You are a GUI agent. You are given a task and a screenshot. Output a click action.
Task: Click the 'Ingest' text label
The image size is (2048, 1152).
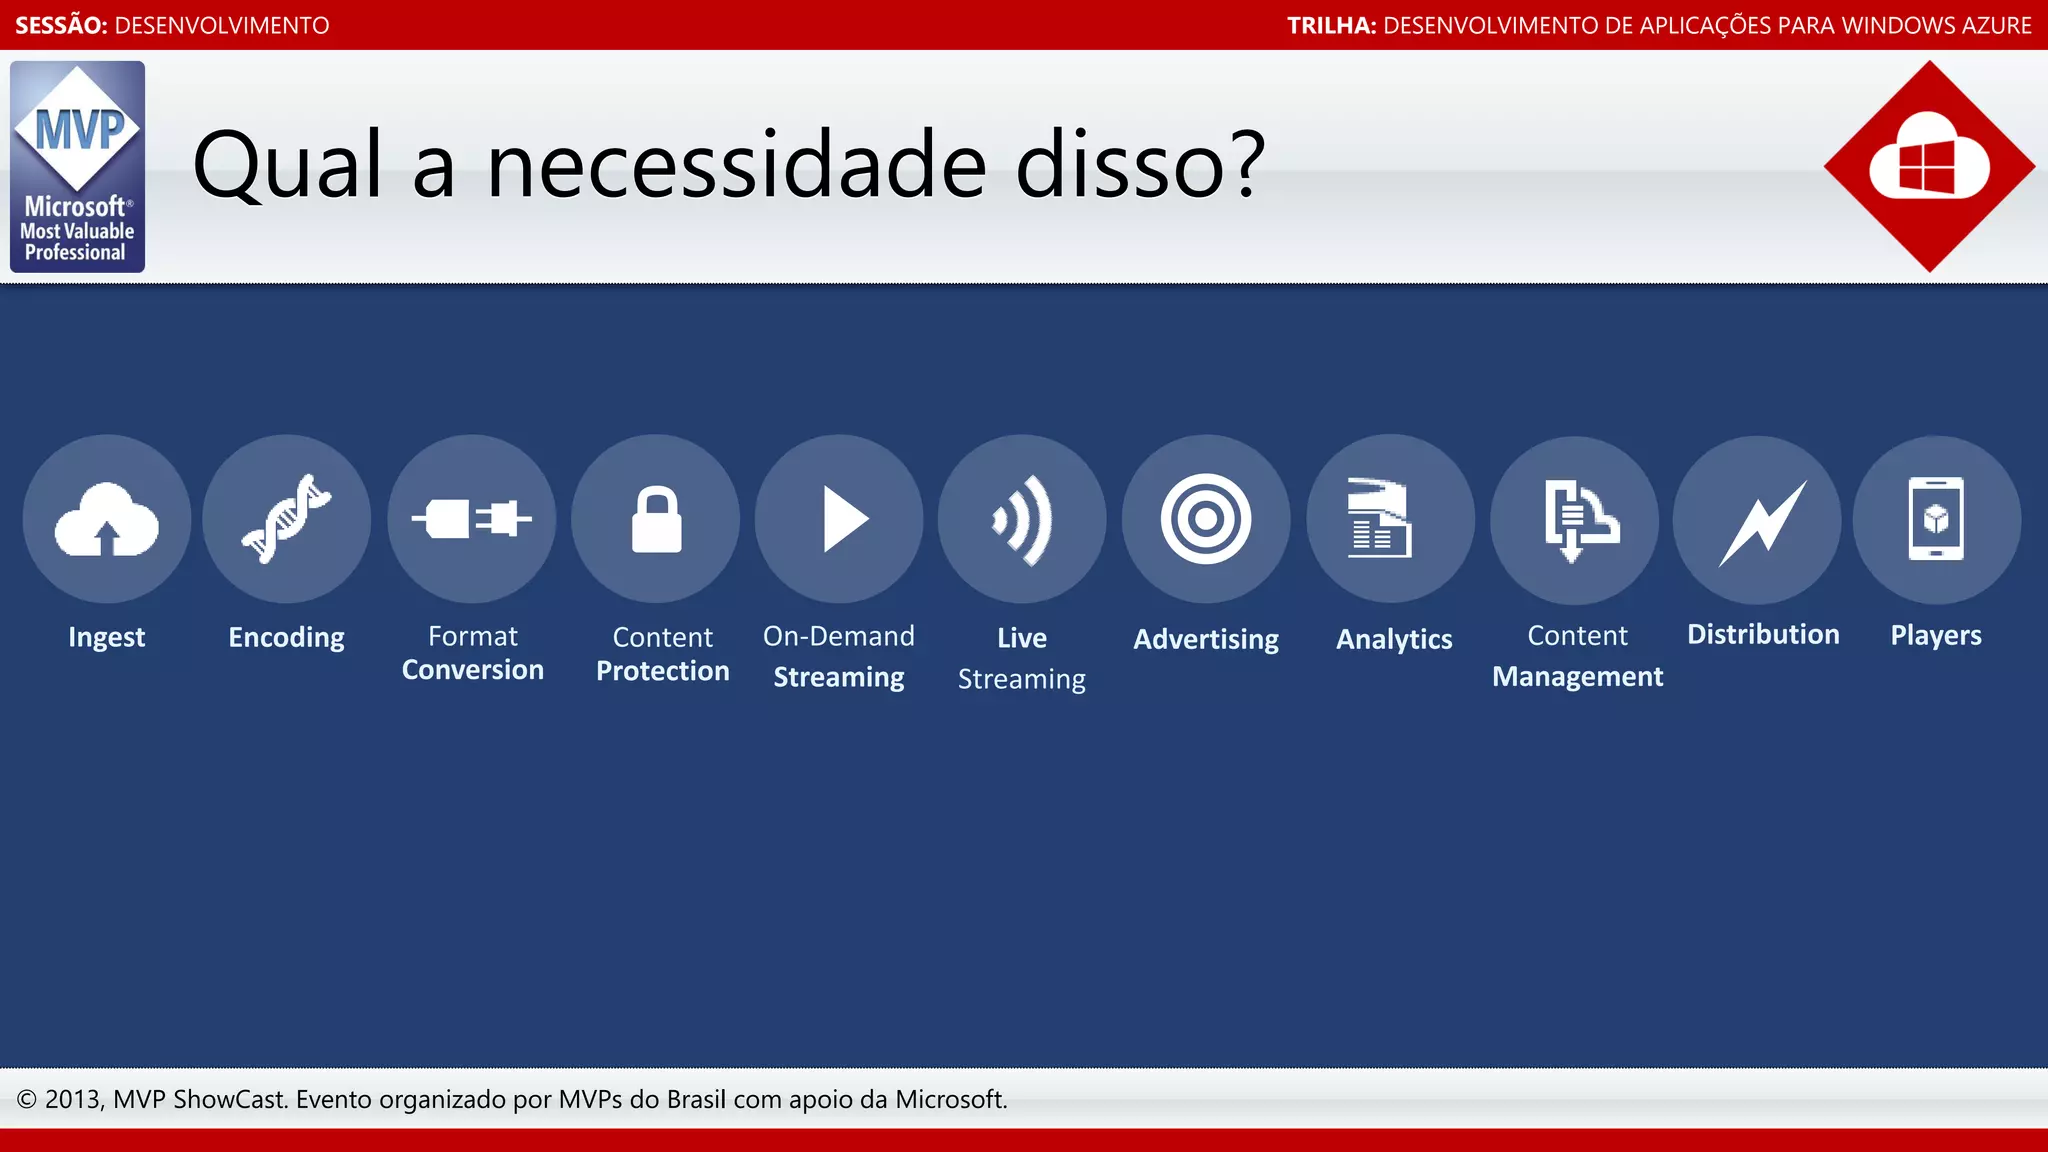tap(106, 638)
